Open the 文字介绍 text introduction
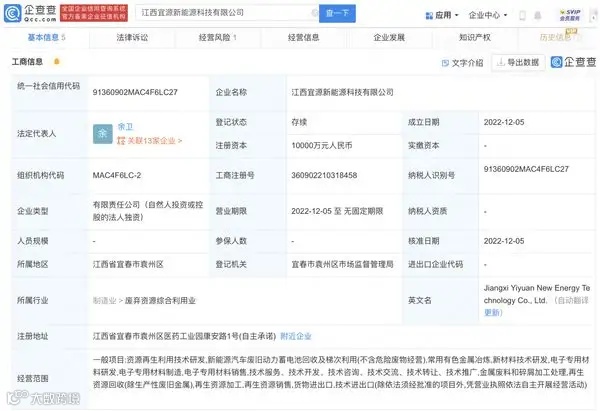This screenshot has width=600, height=411. 463,63
